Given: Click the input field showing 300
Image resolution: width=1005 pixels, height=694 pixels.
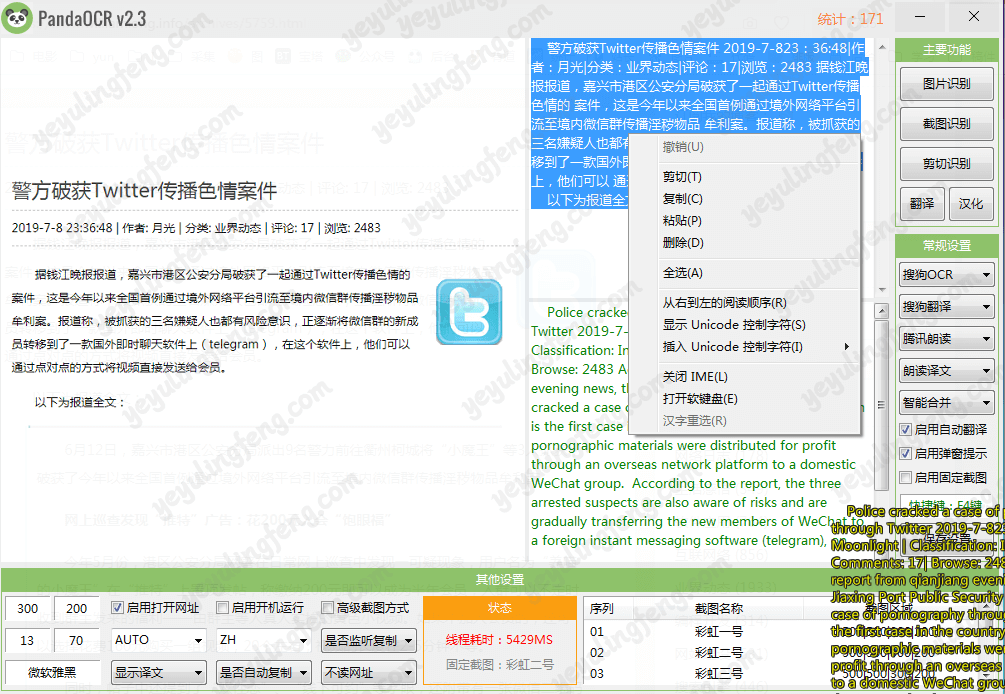Looking at the screenshot, I should click(x=28, y=607).
